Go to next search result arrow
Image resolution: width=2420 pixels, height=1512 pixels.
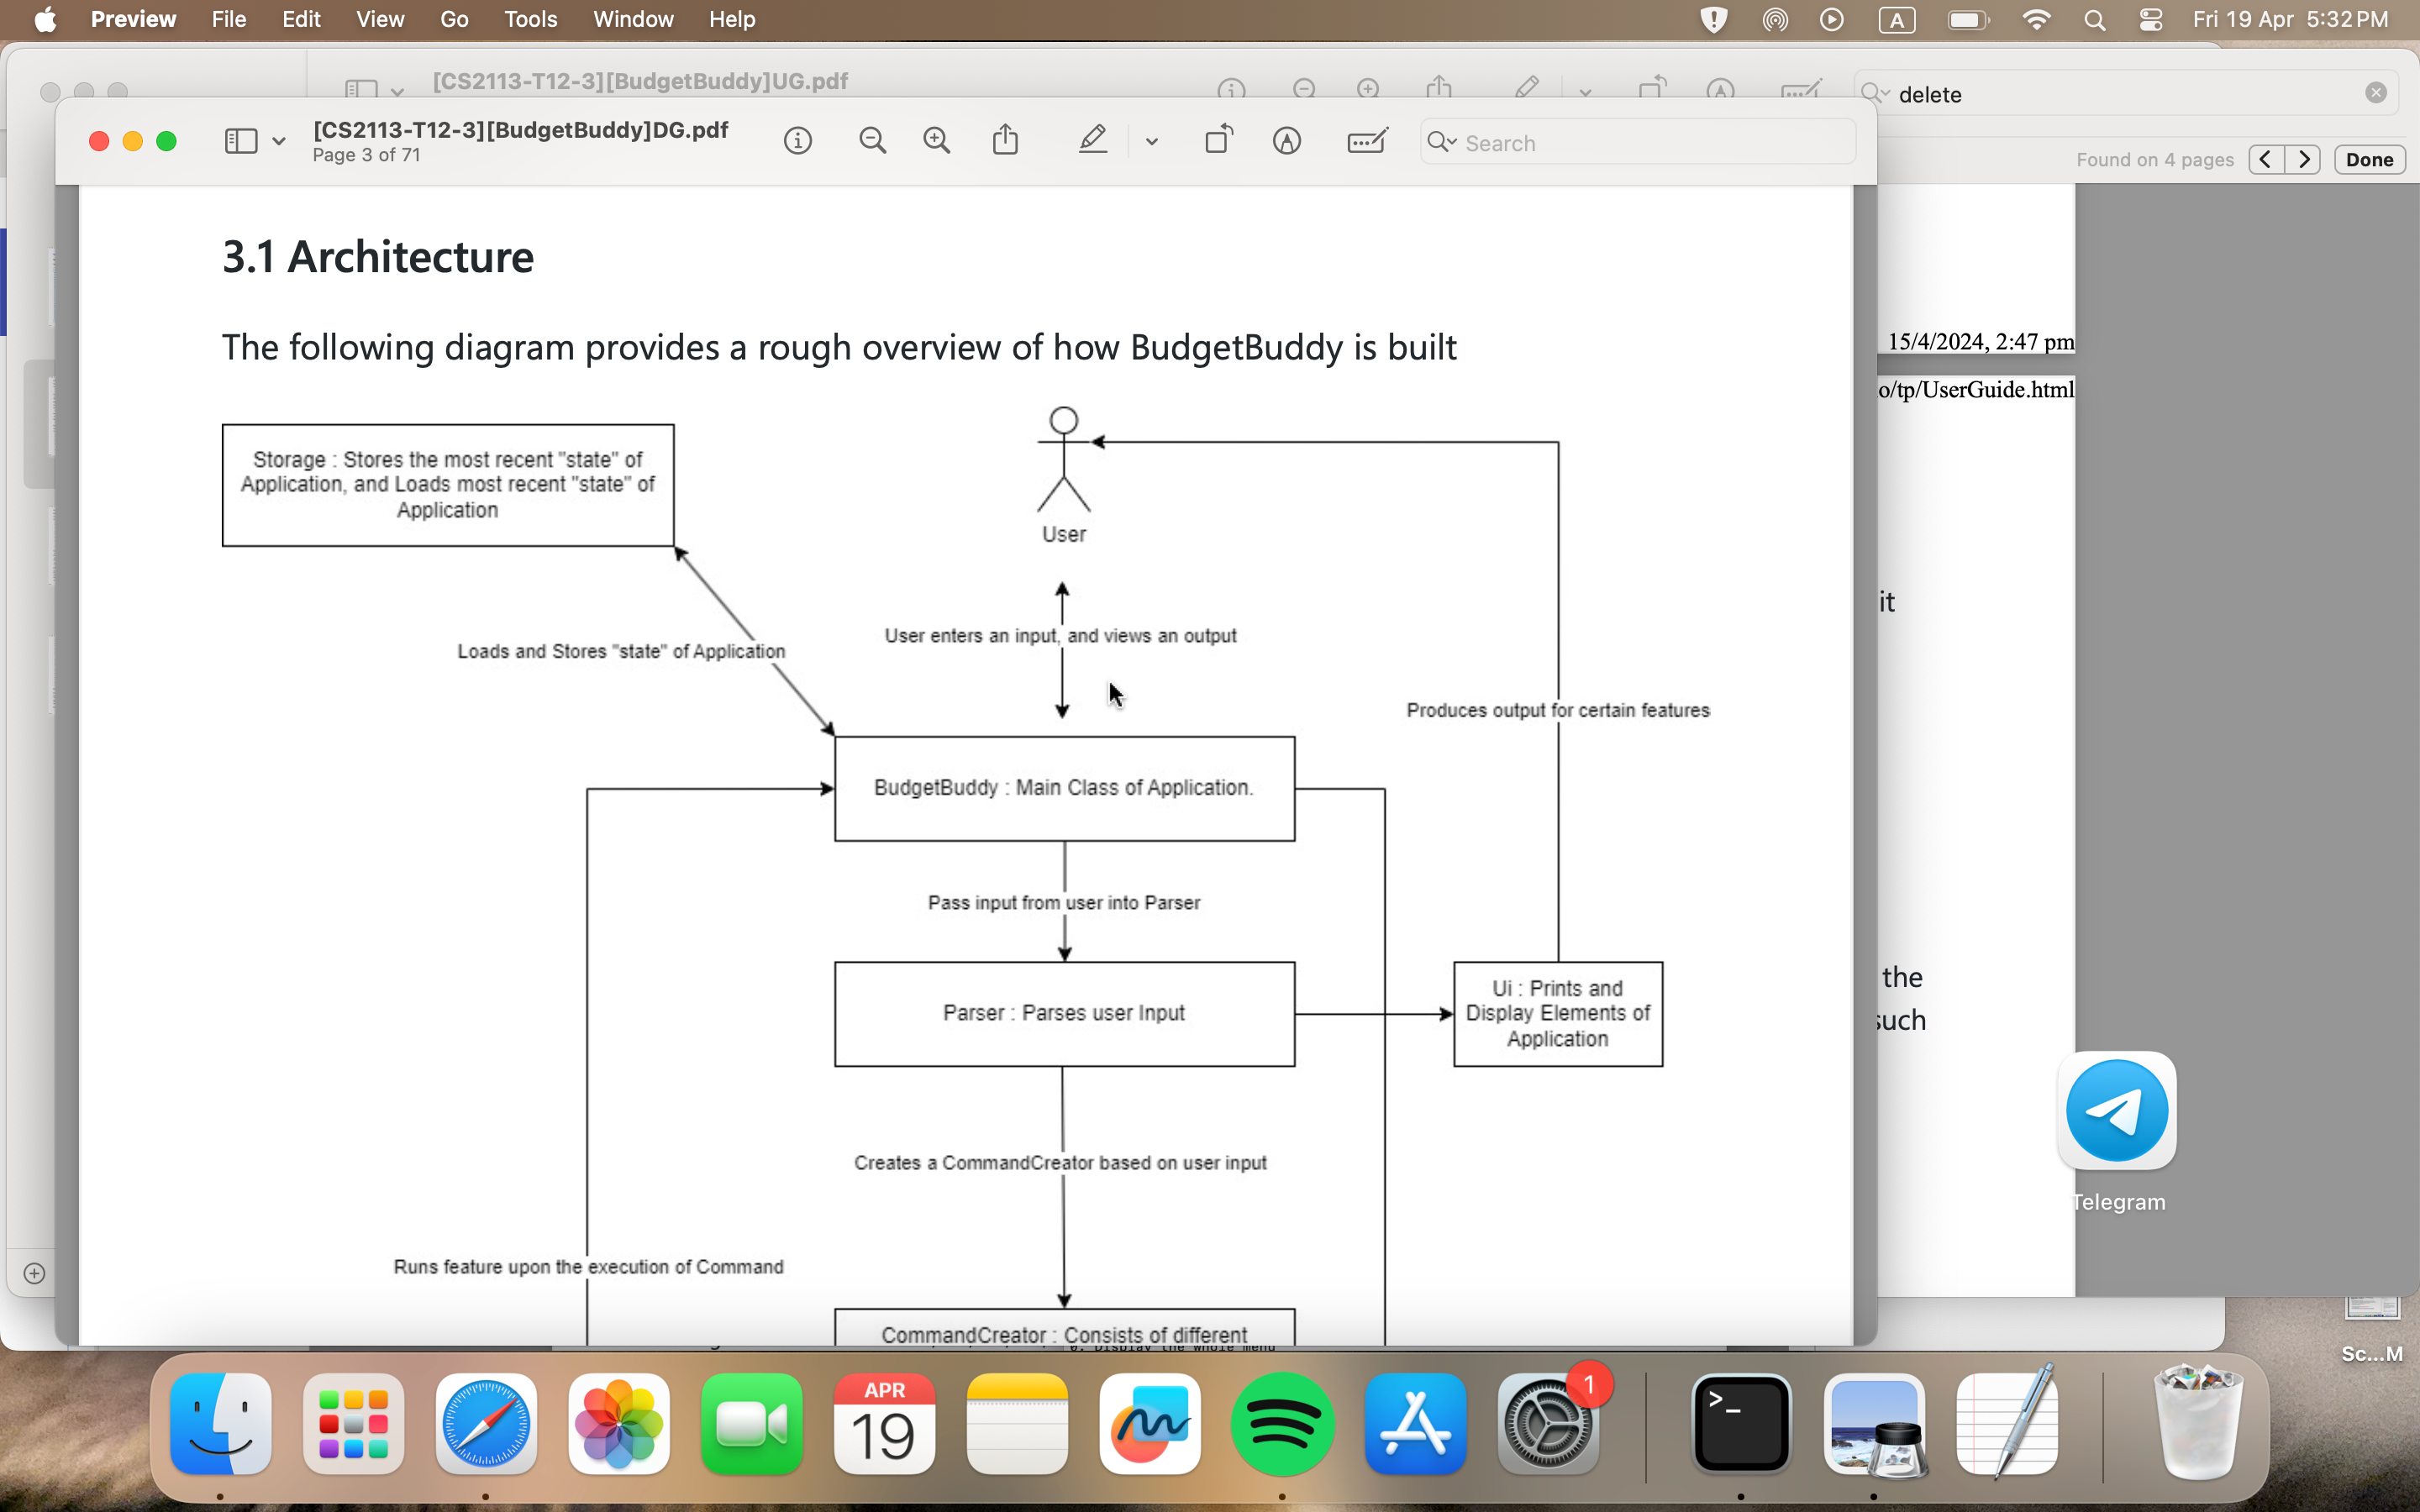click(2304, 160)
